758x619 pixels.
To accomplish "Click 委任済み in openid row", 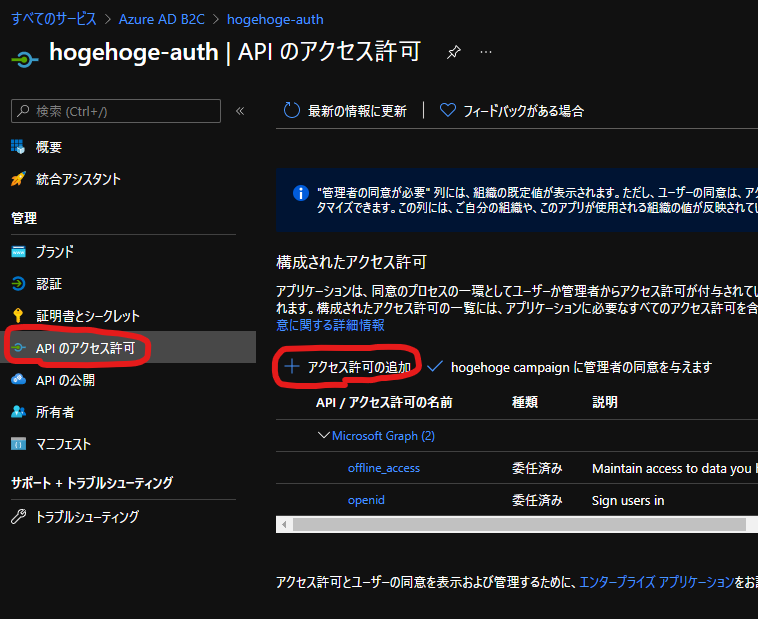I will [x=537, y=500].
